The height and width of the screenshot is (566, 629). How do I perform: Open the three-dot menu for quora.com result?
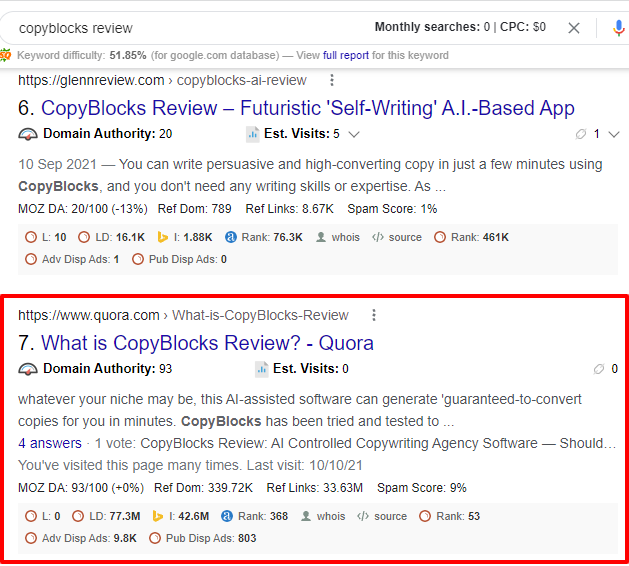pos(374,315)
